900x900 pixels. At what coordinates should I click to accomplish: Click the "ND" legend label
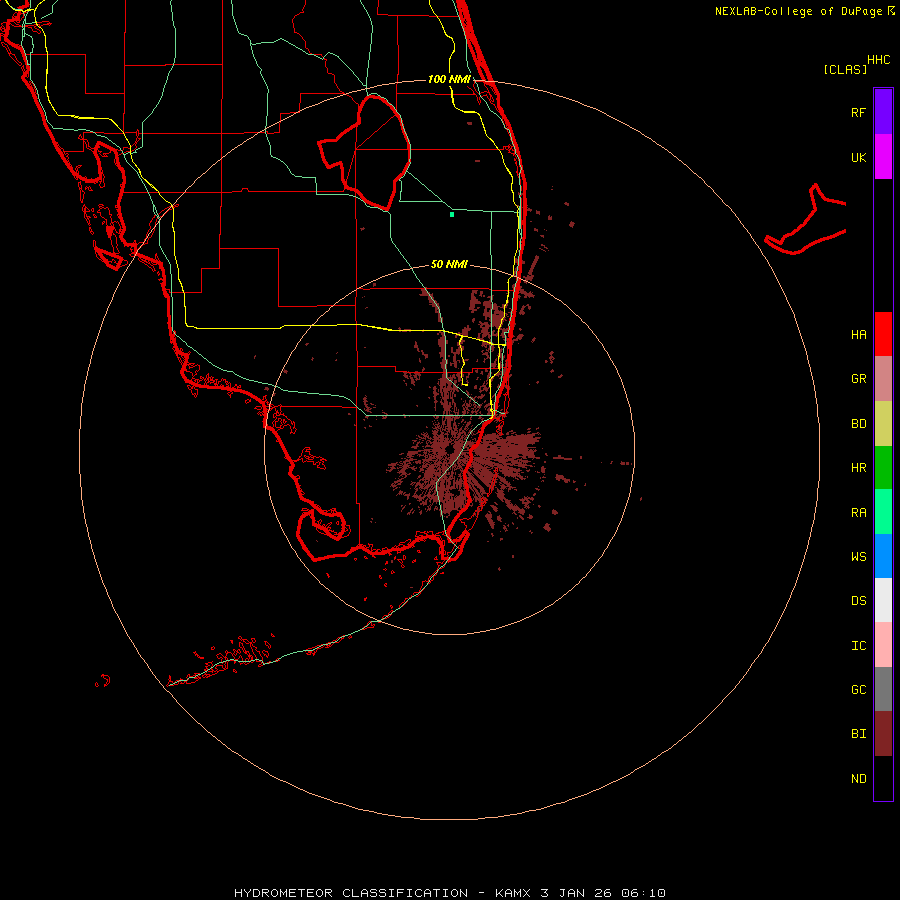[x=858, y=778]
